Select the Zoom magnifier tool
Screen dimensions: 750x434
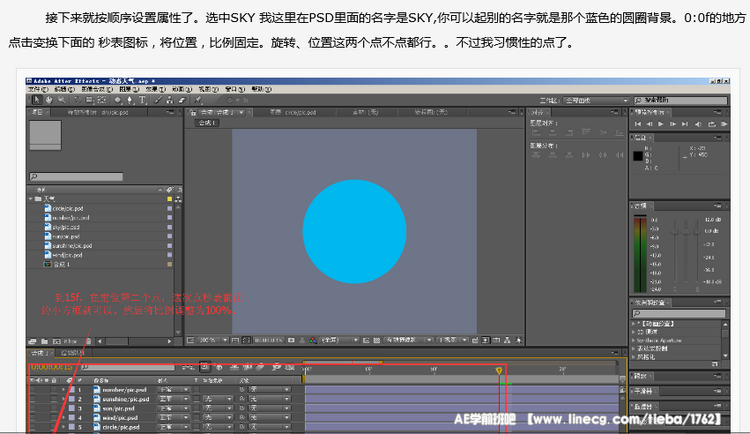(x=62, y=100)
